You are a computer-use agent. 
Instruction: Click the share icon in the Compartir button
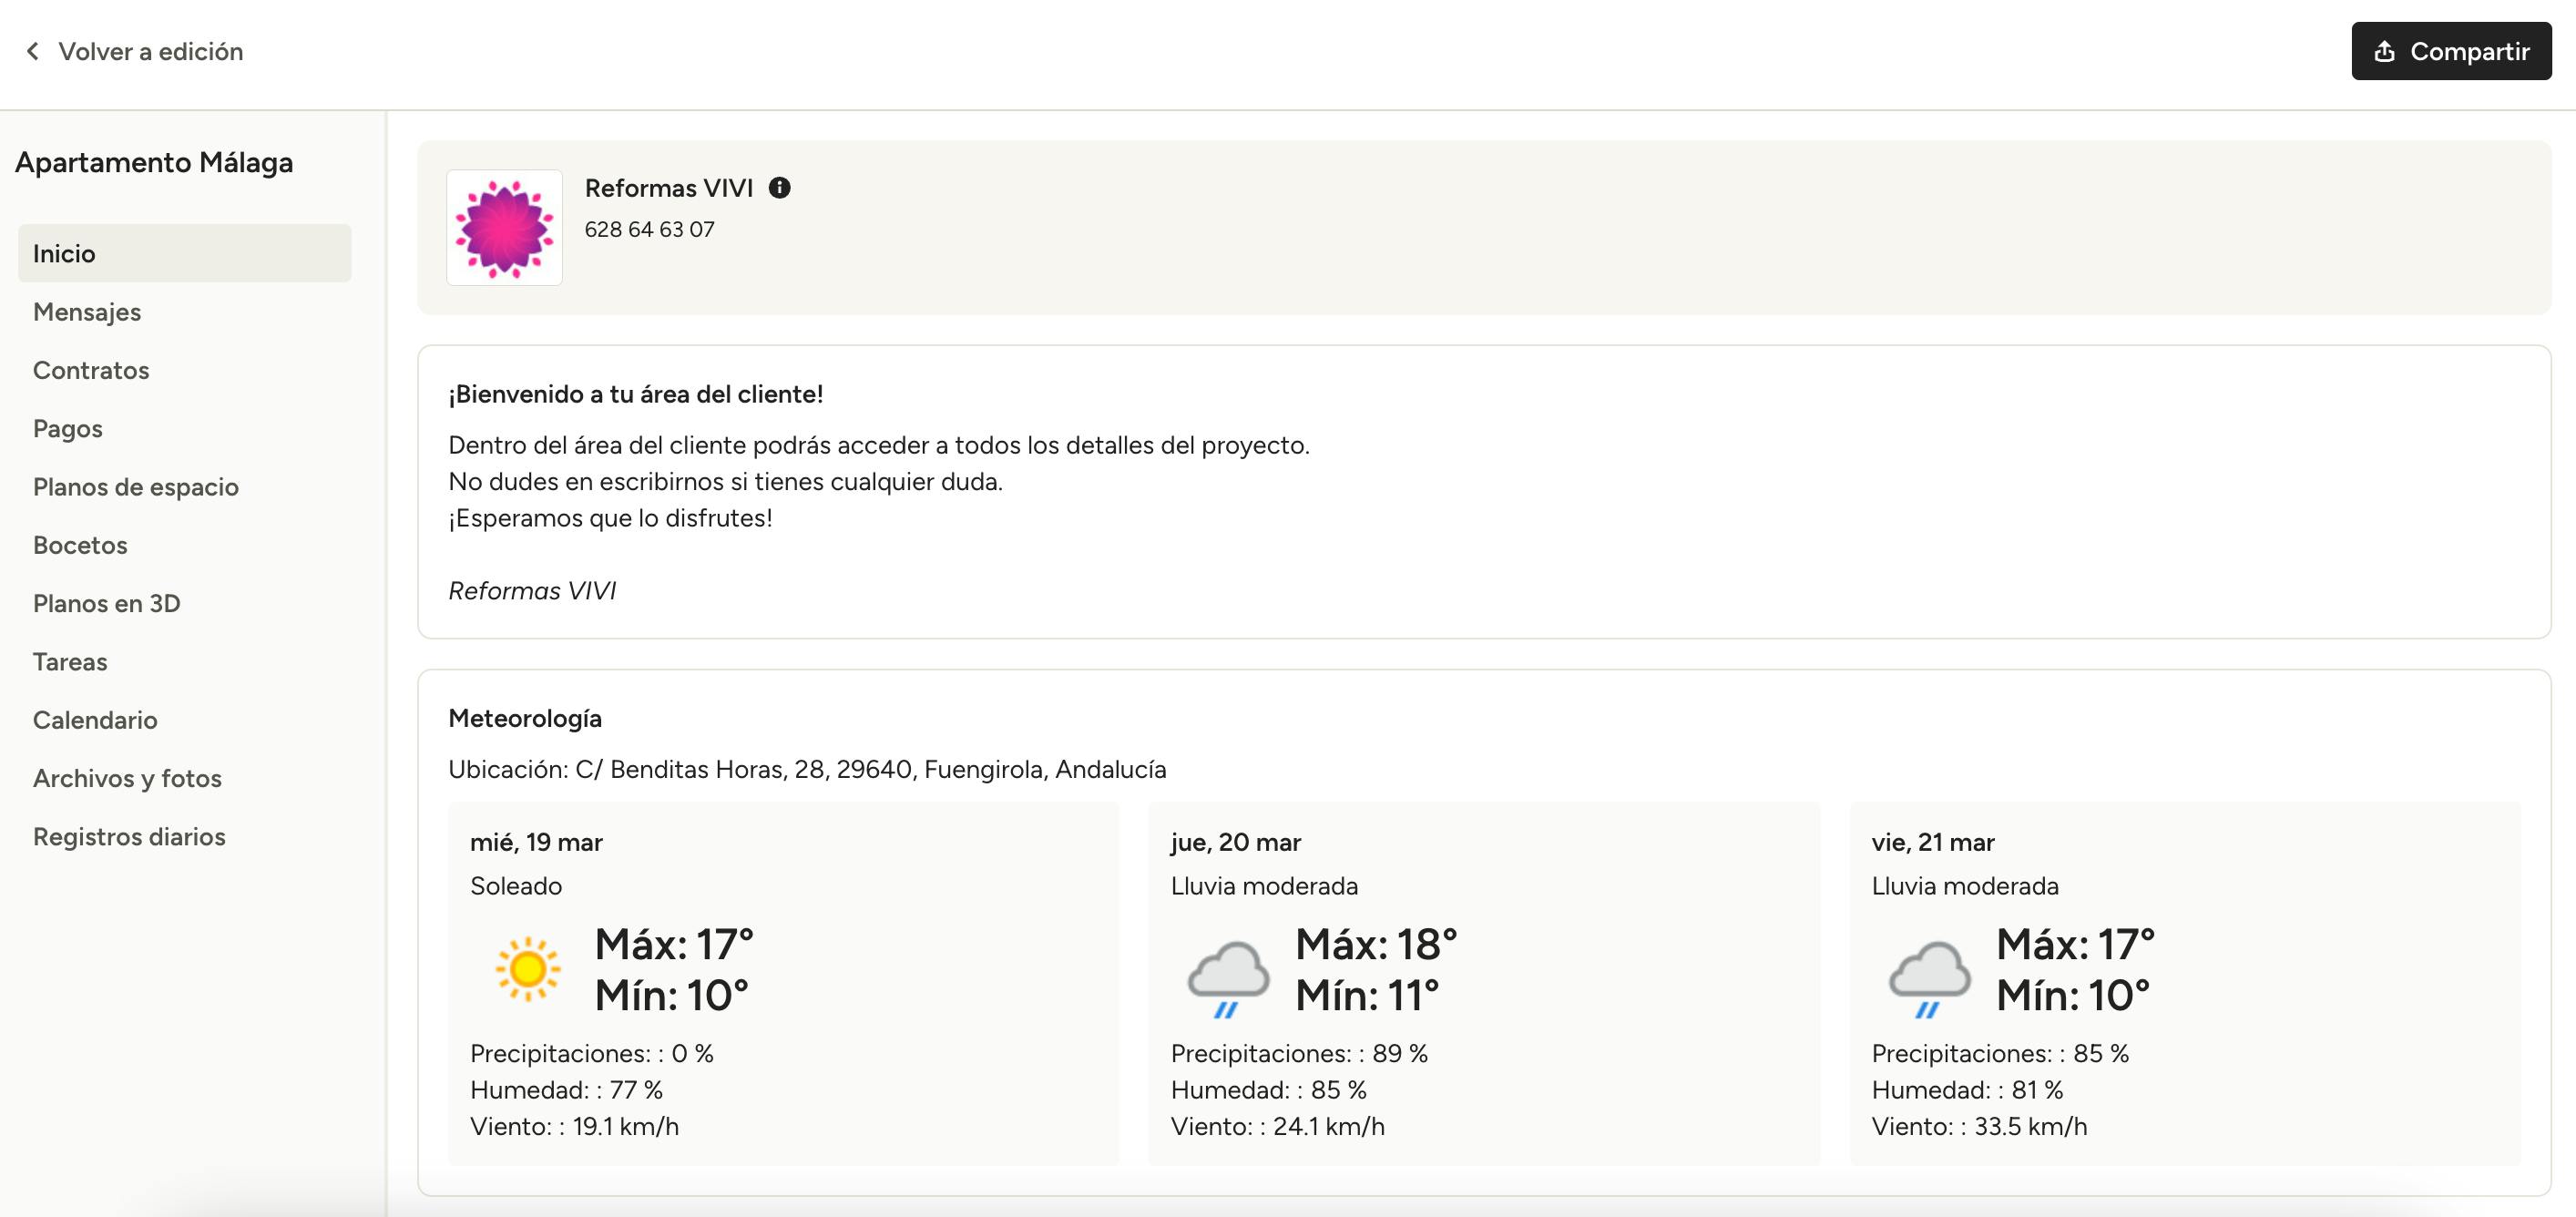pyautogui.click(x=2384, y=51)
